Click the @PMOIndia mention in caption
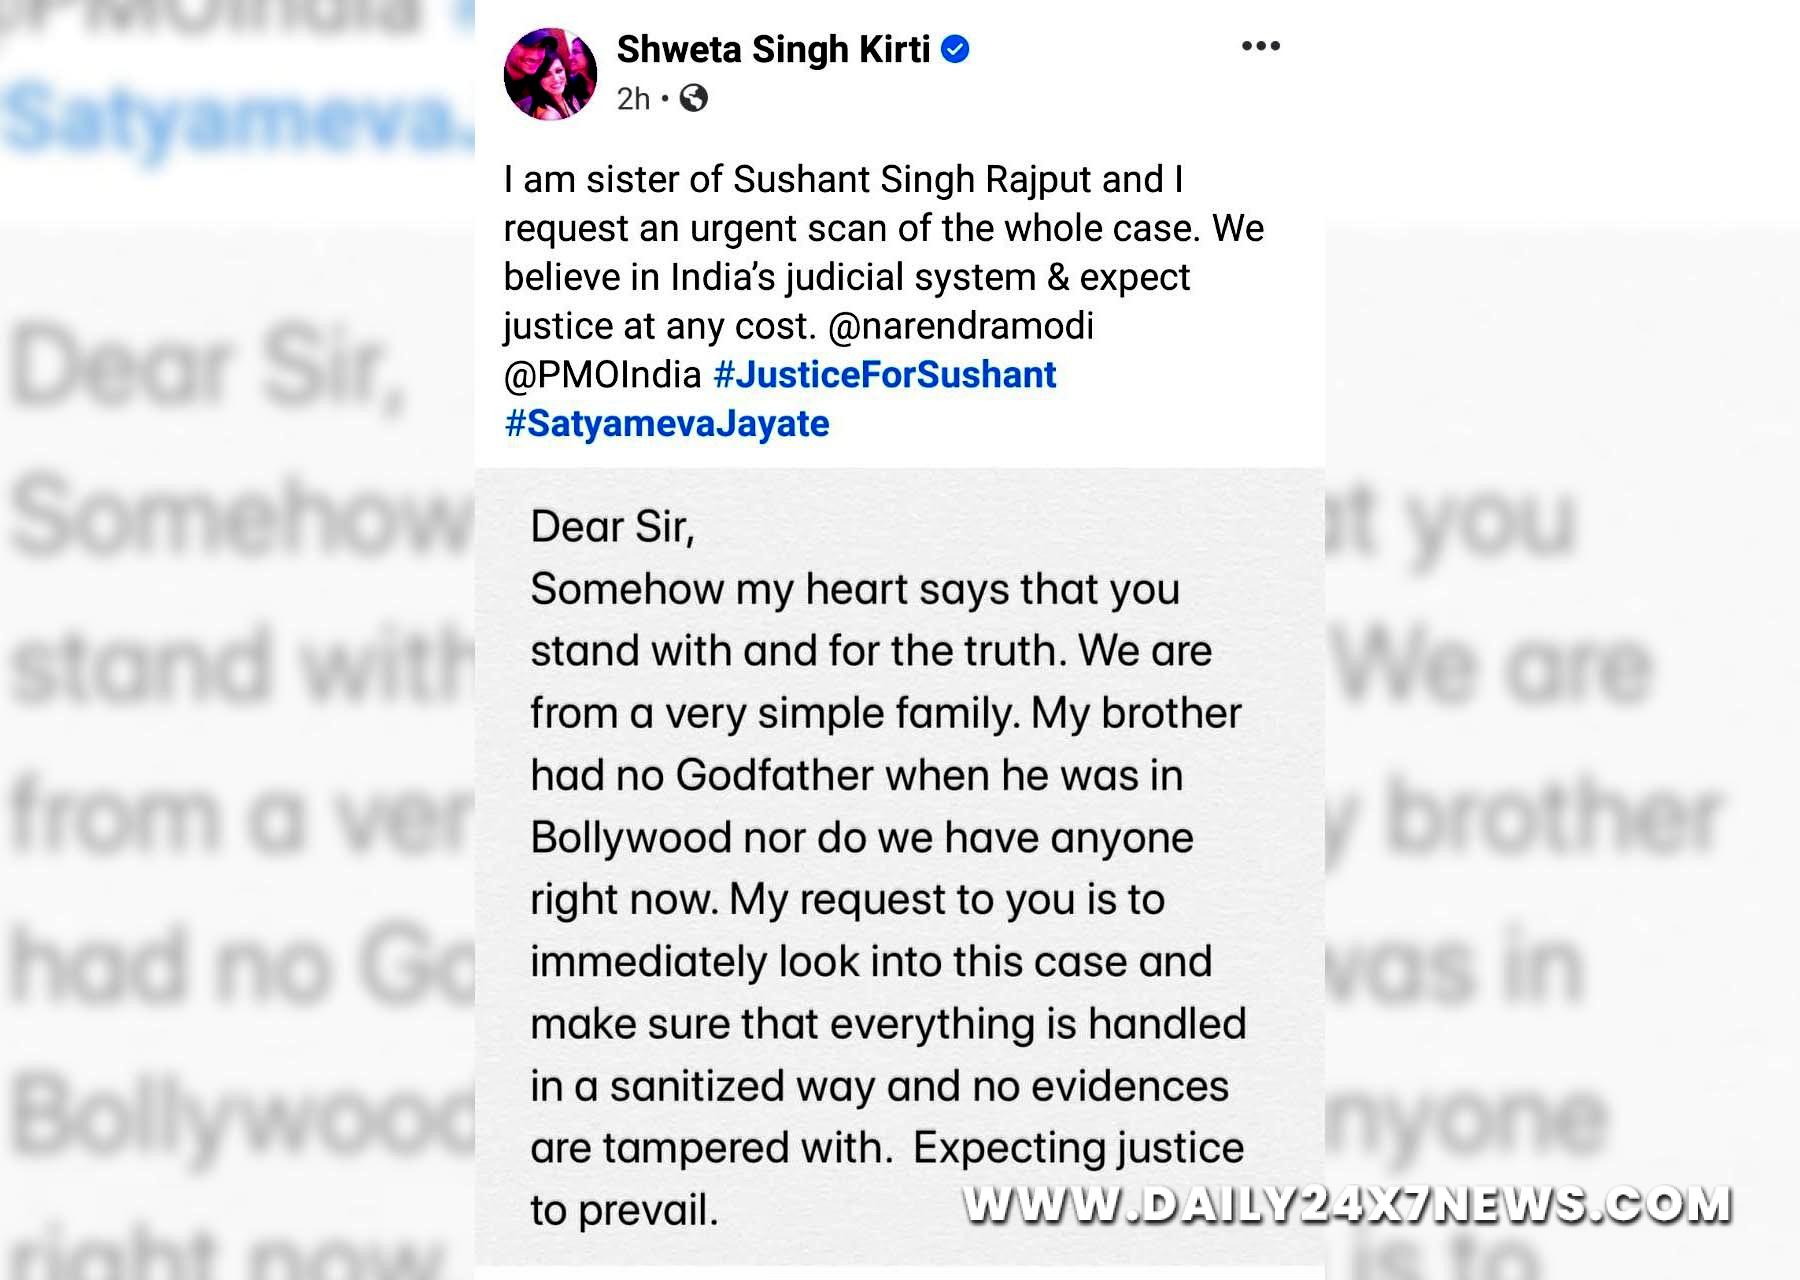This screenshot has width=1800, height=1280. pos(602,375)
